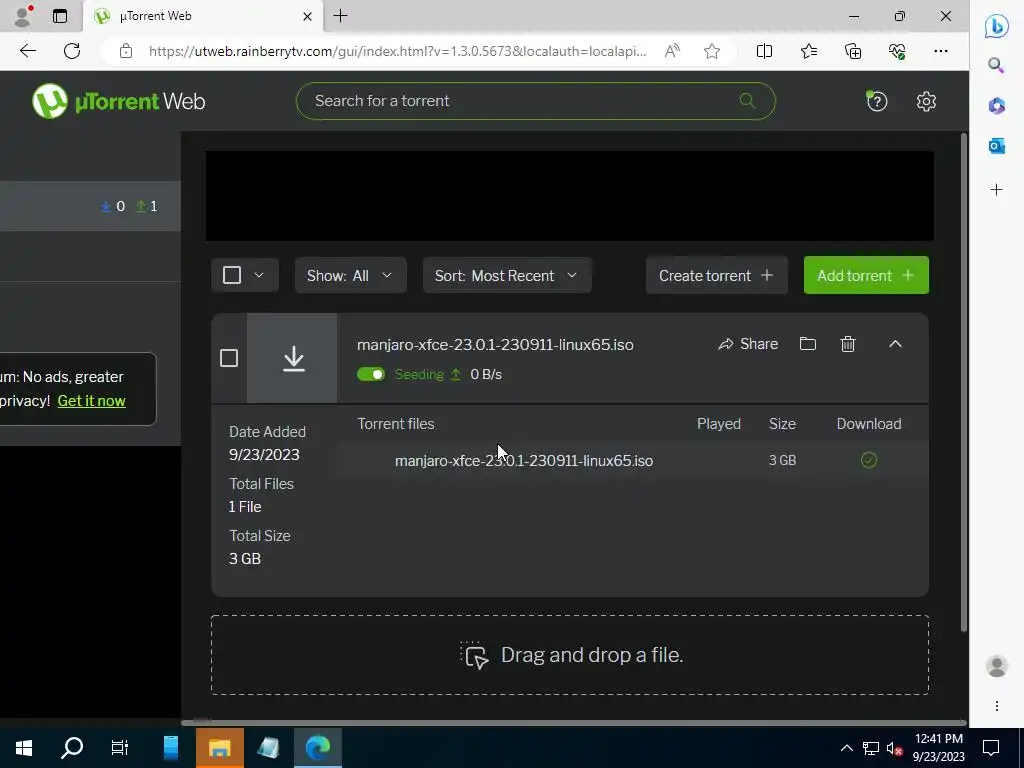Click the green completed checkmark in Download column
Screen dimensions: 1024x768
pyautogui.click(x=869, y=460)
